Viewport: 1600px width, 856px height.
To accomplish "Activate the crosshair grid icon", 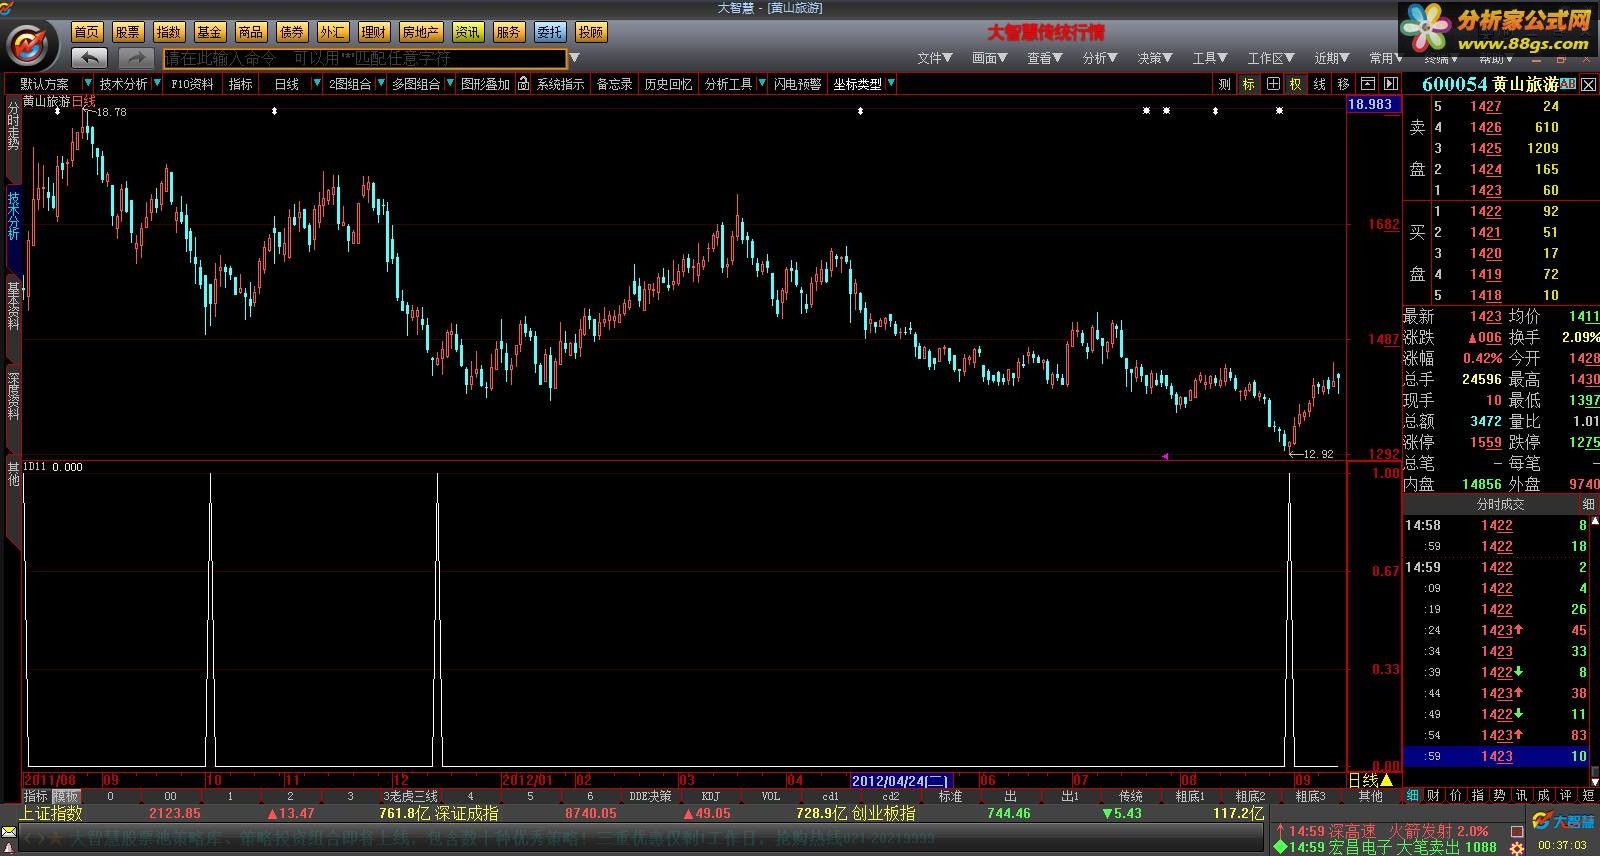I will pos(1273,84).
